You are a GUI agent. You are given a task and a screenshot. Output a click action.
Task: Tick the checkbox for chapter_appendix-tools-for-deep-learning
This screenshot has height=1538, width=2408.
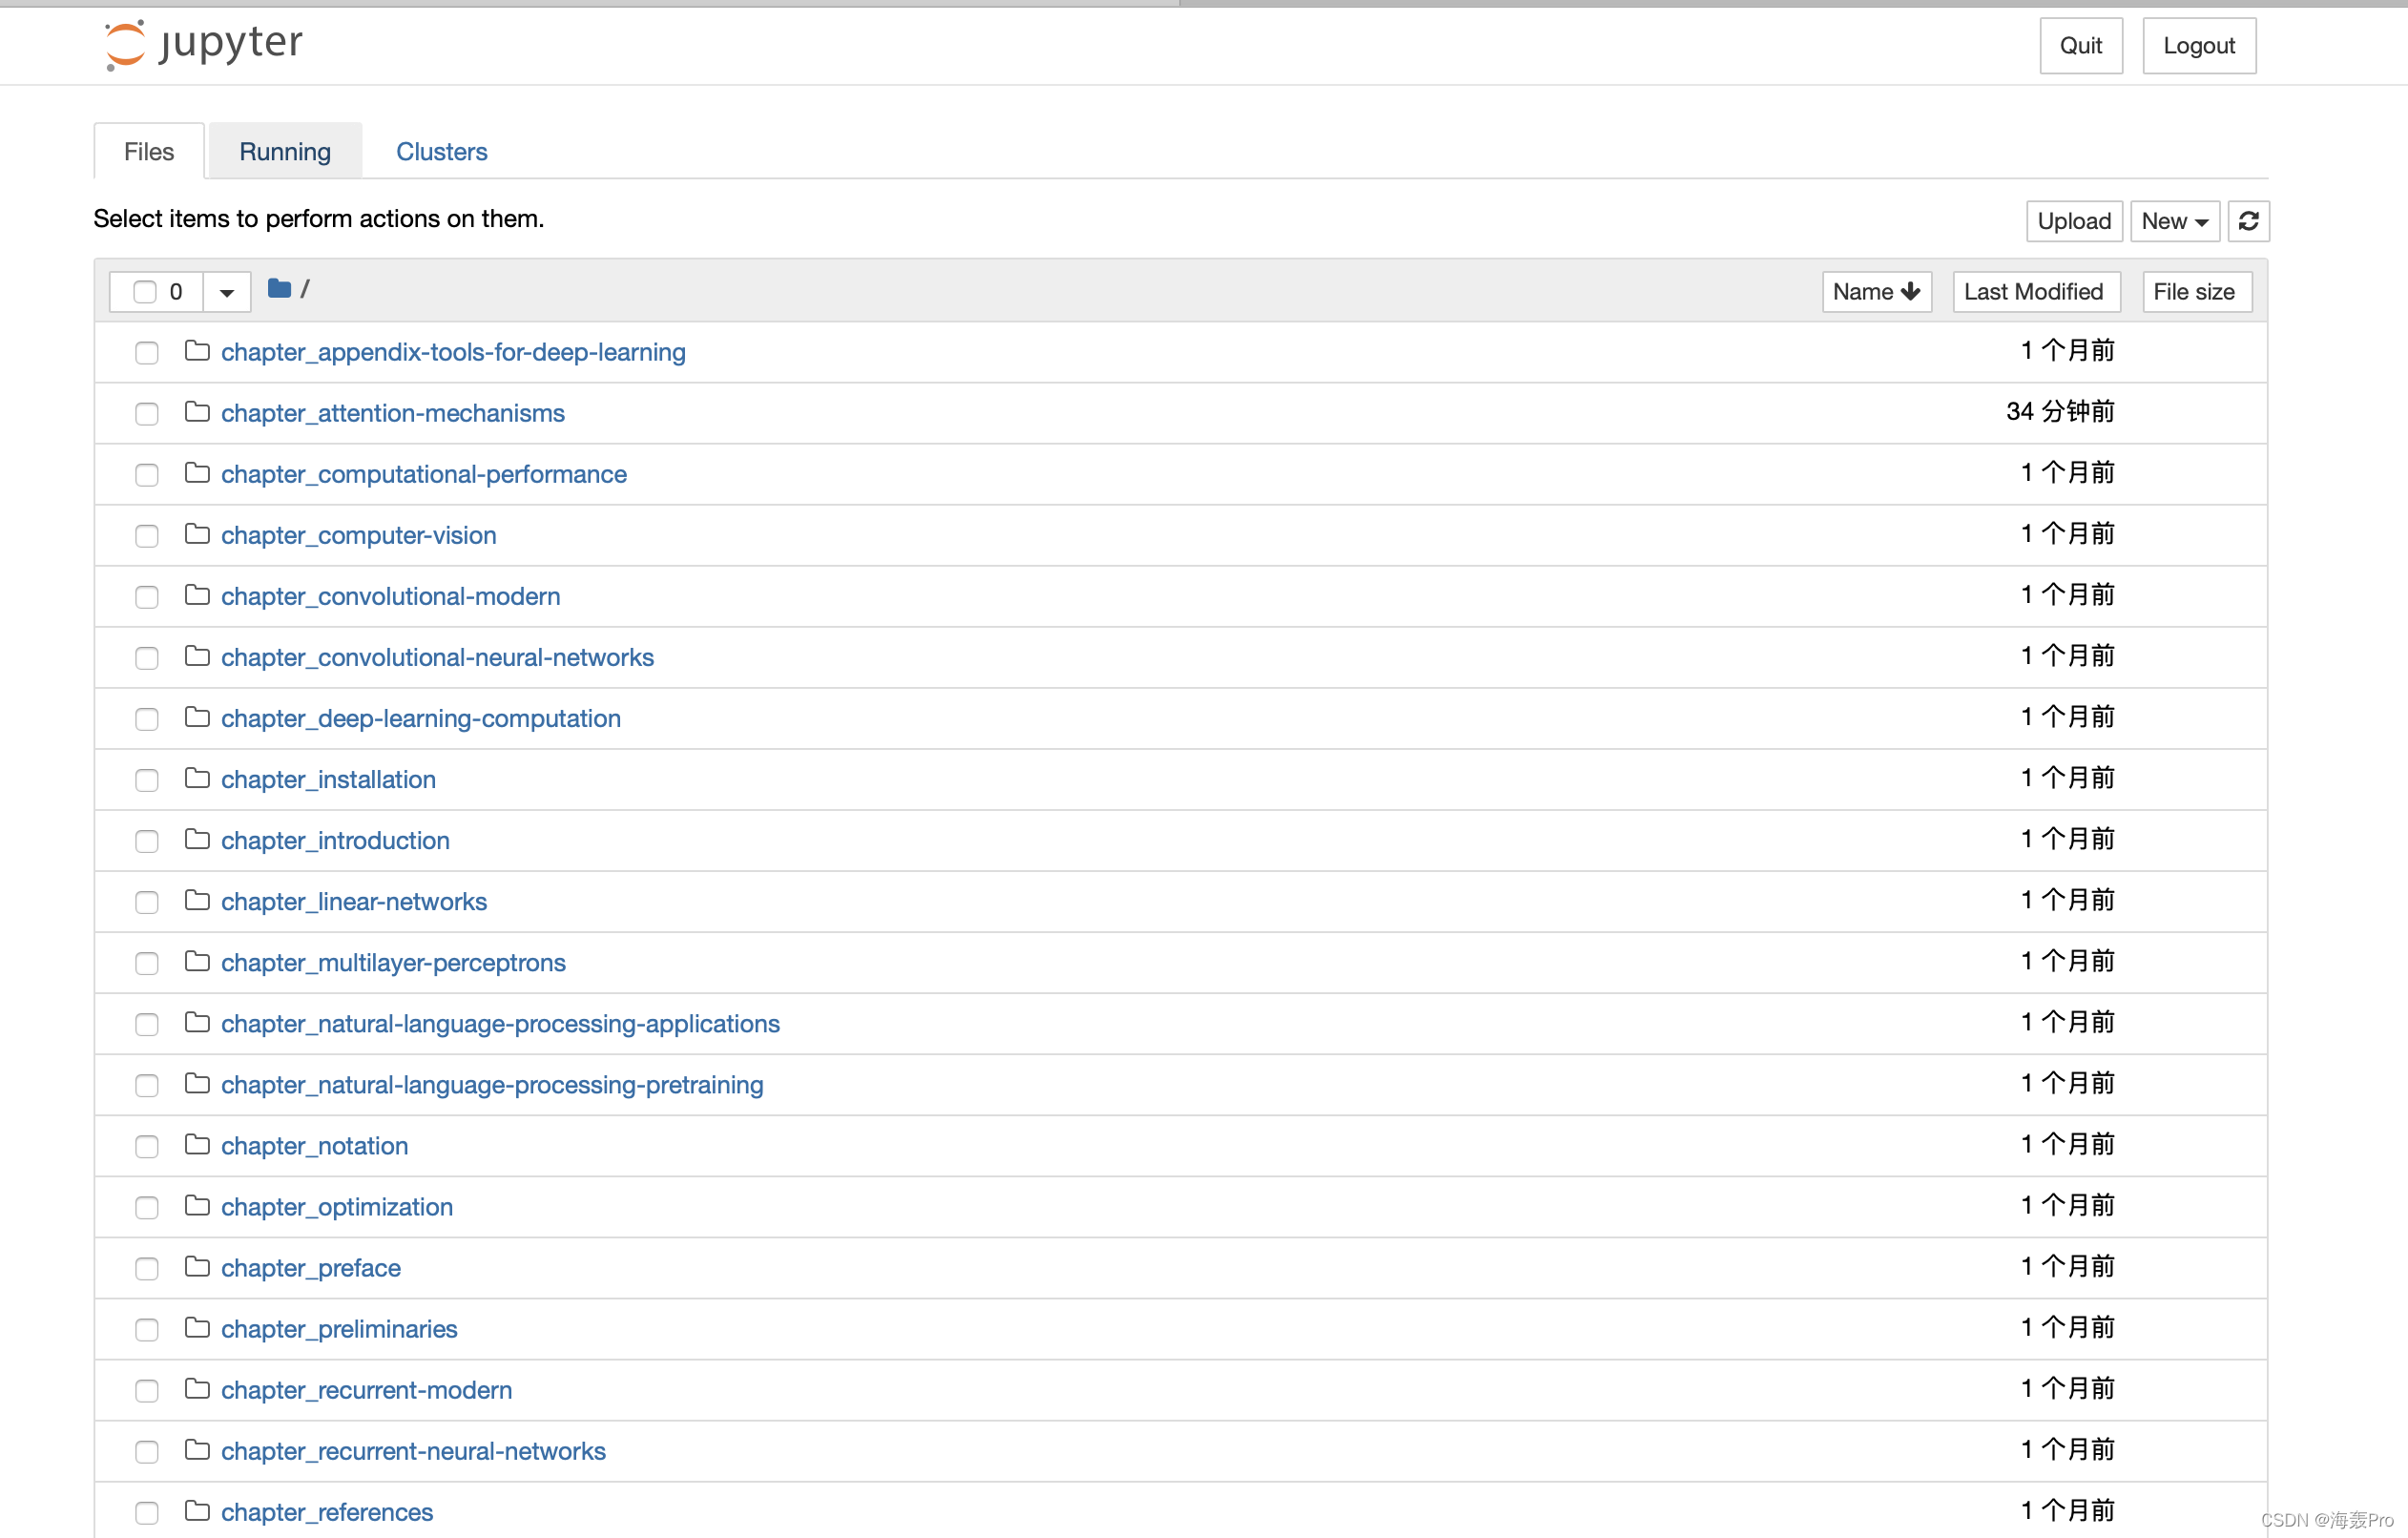(147, 353)
